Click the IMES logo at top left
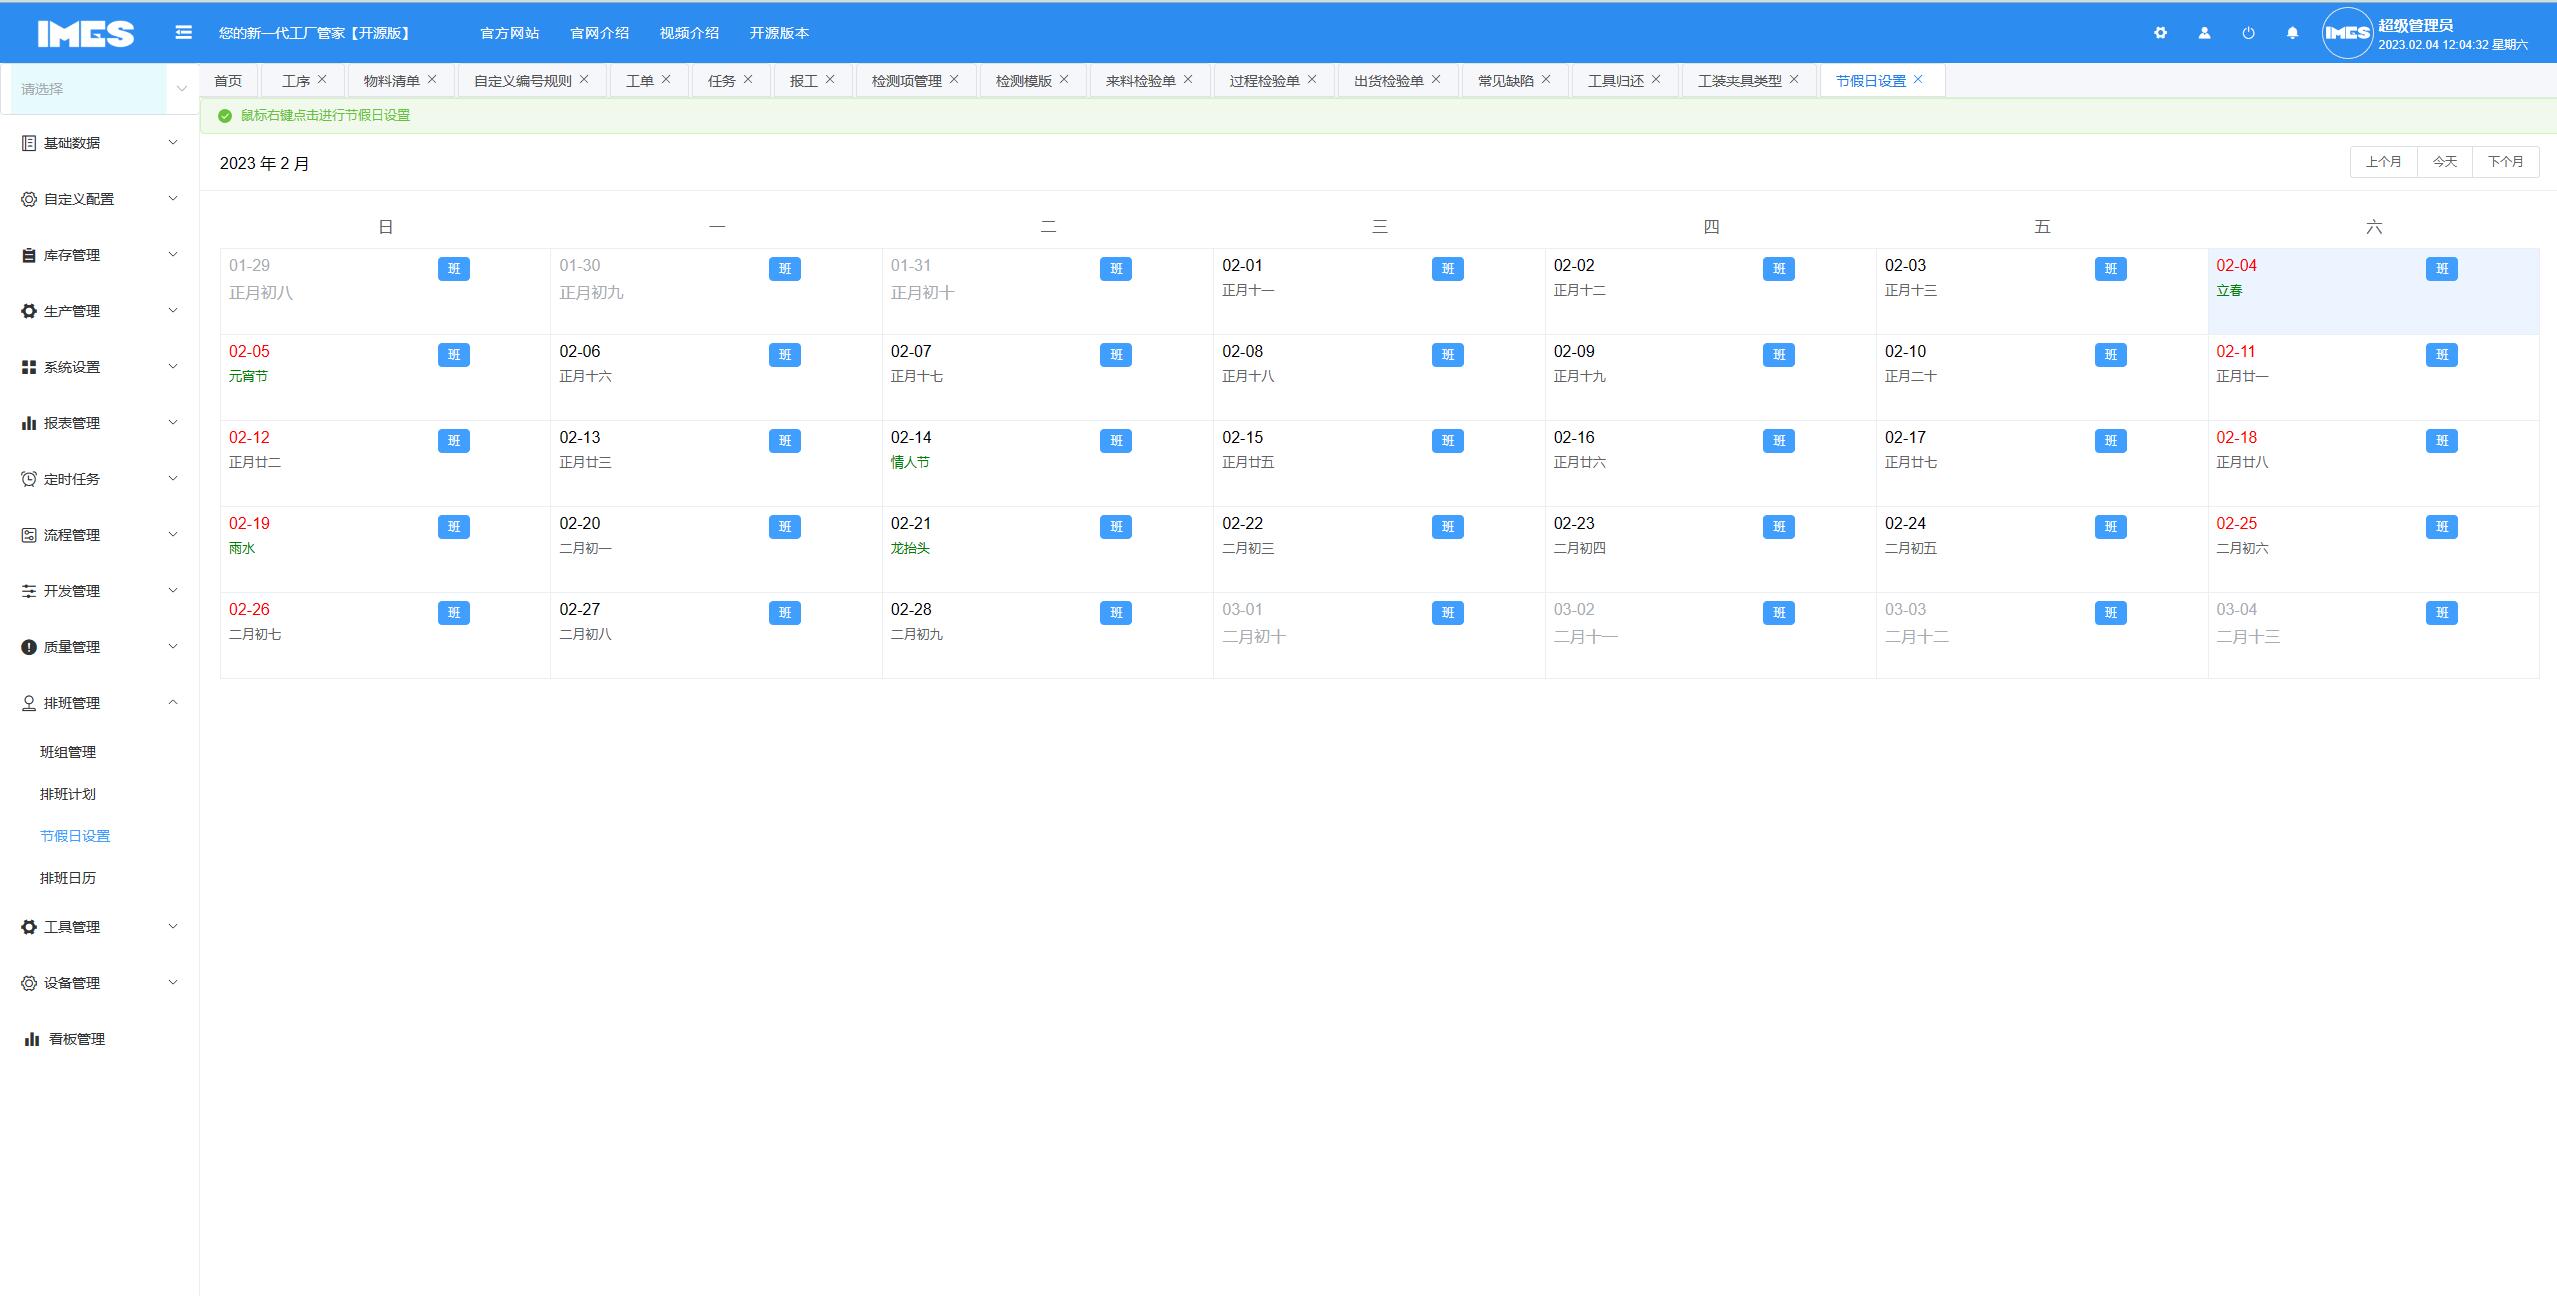 [x=86, y=33]
